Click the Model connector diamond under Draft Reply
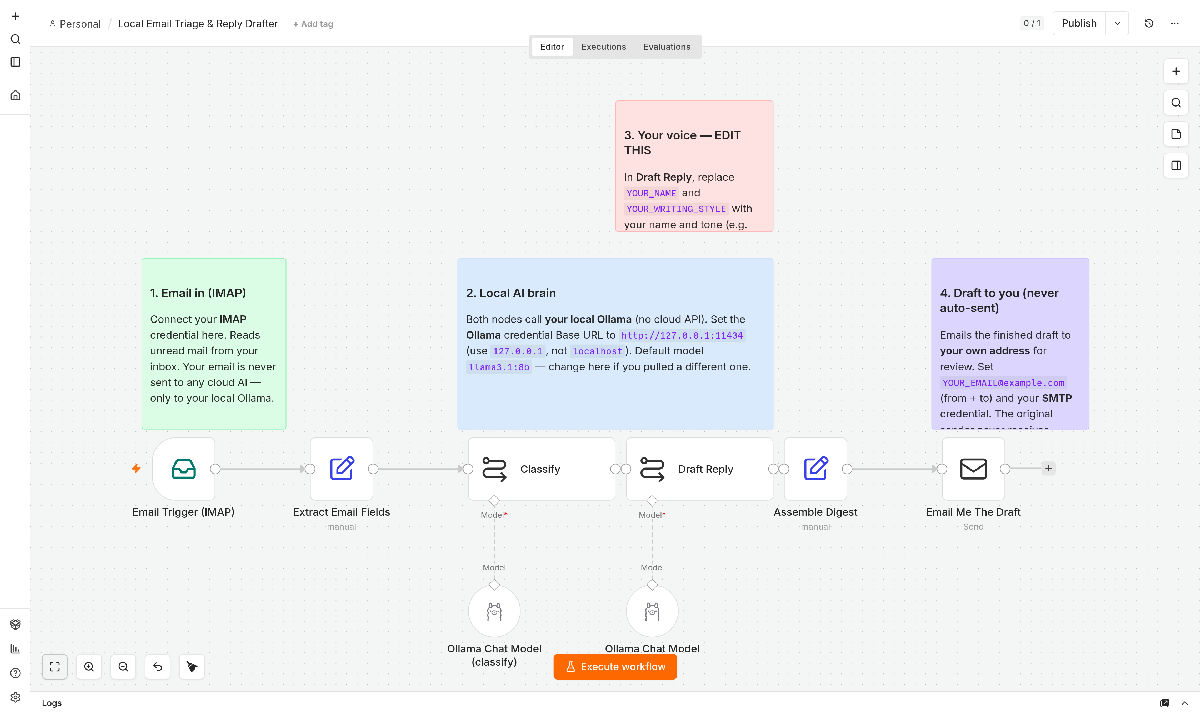Image resolution: width=1200 pixels, height=714 pixels. click(652, 500)
